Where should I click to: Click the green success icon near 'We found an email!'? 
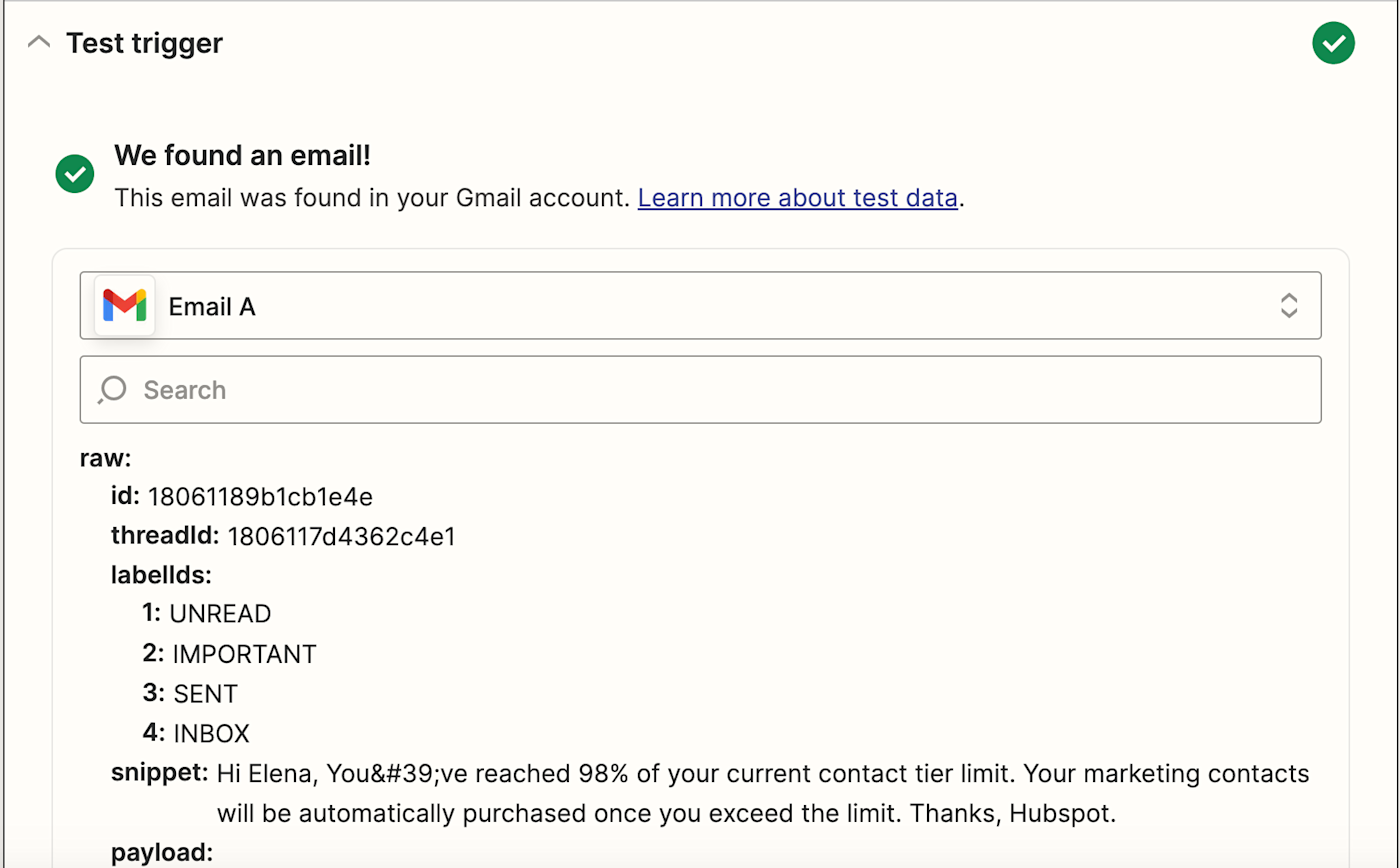coord(75,174)
